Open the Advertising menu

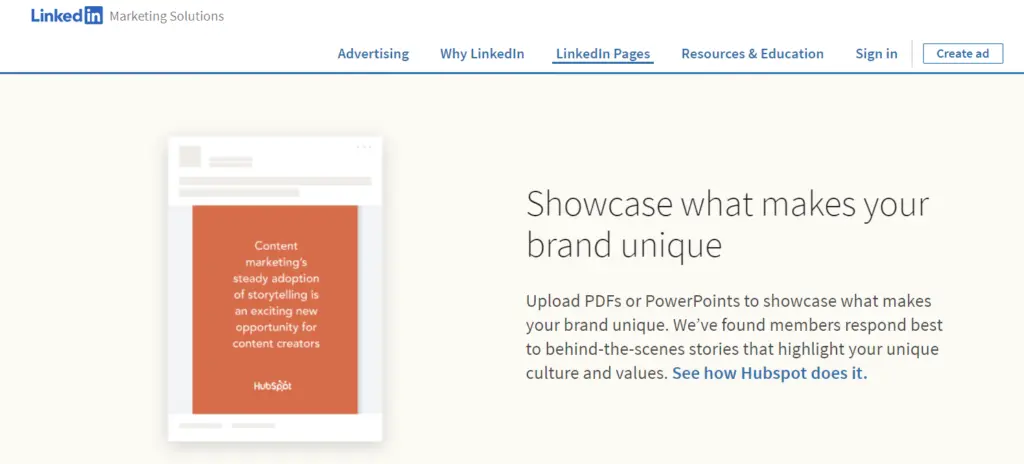(373, 54)
